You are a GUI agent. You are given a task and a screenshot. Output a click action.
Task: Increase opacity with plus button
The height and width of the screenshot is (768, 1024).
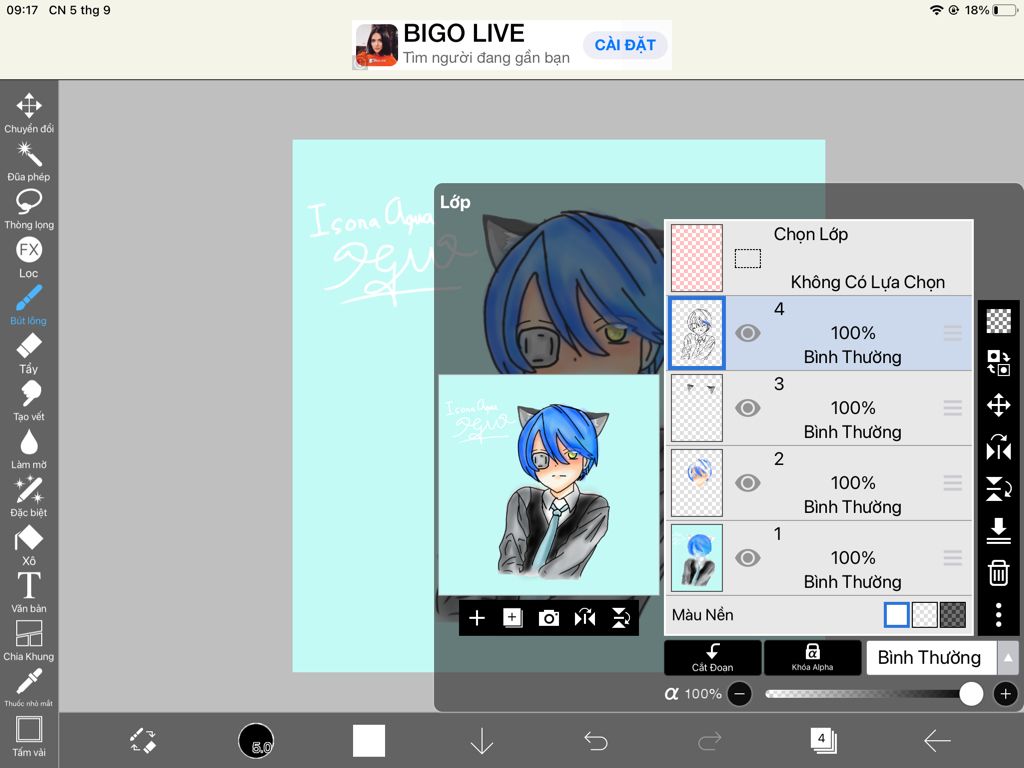1005,694
